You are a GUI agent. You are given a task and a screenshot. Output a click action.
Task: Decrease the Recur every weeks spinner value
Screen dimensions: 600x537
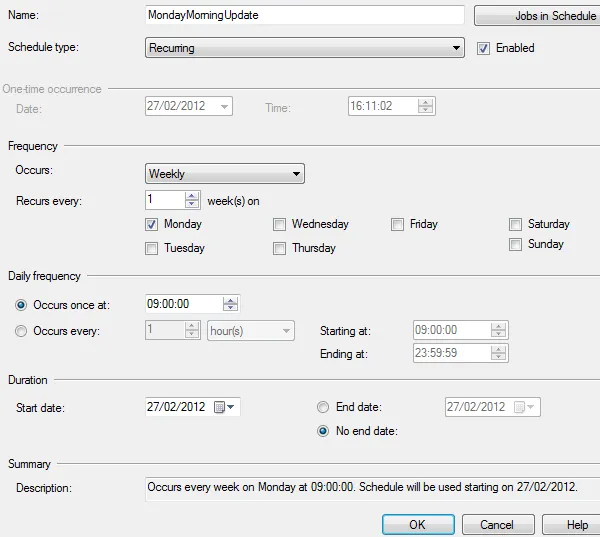pyautogui.click(x=193, y=205)
